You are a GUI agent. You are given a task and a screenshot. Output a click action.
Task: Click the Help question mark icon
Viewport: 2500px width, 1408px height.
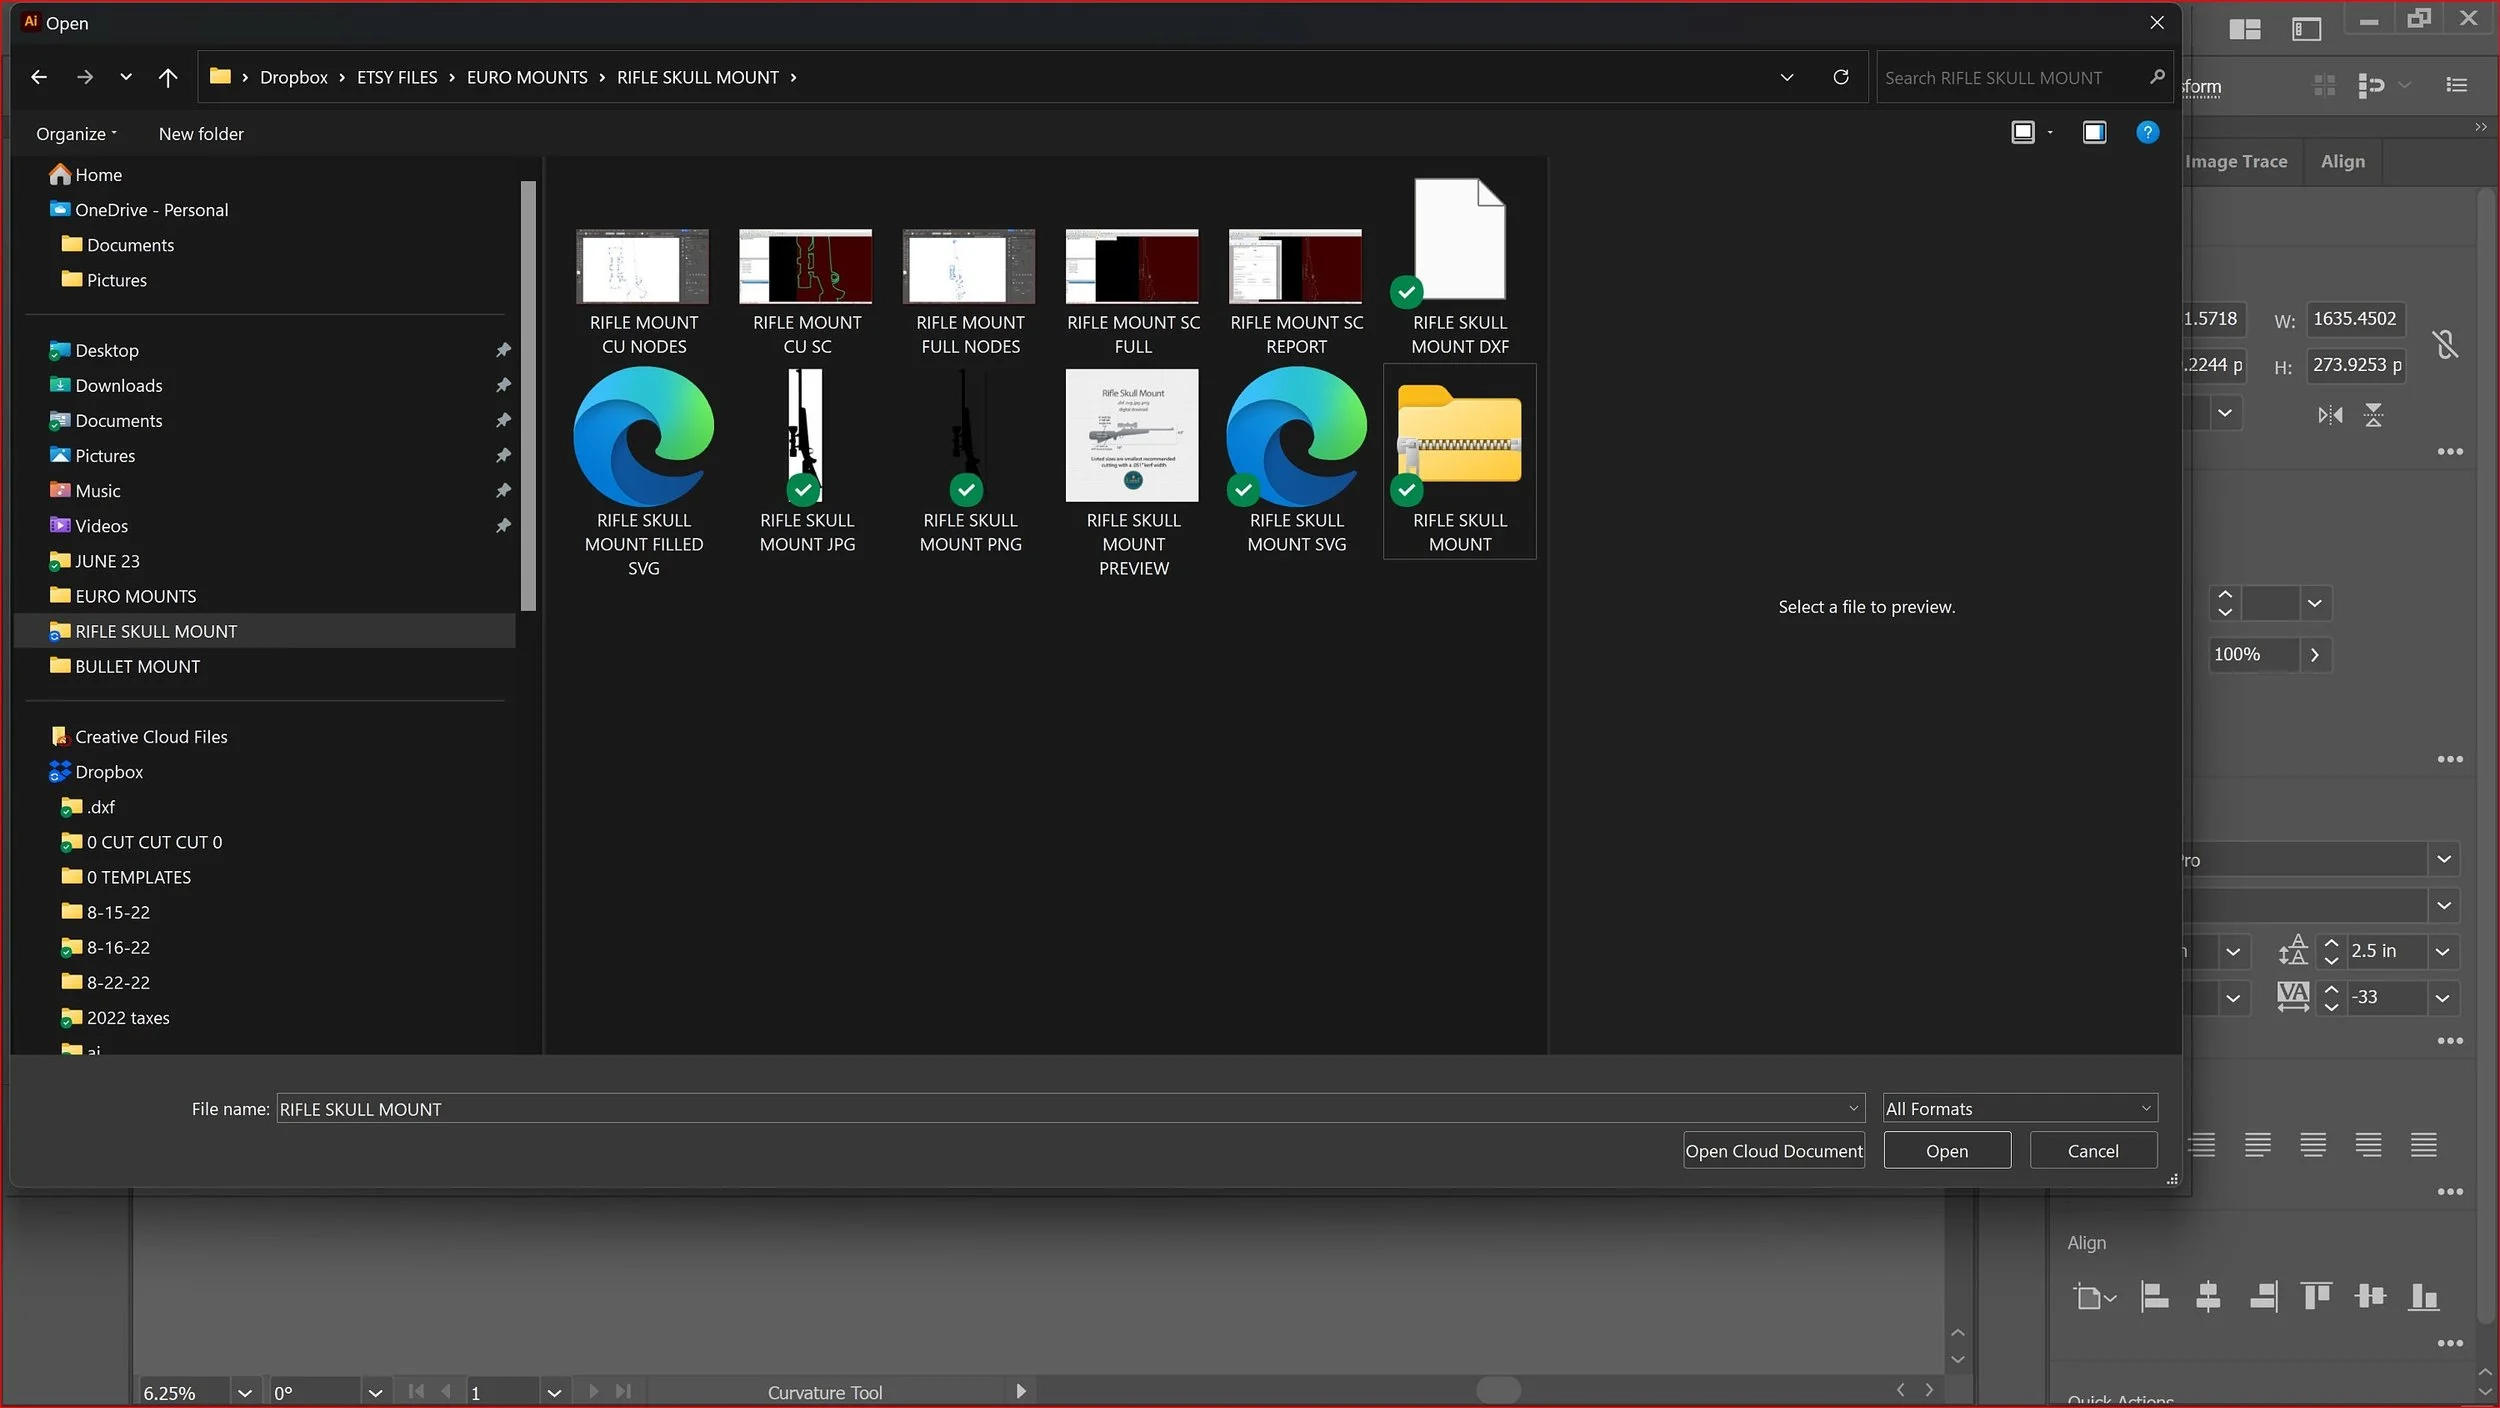2147,132
